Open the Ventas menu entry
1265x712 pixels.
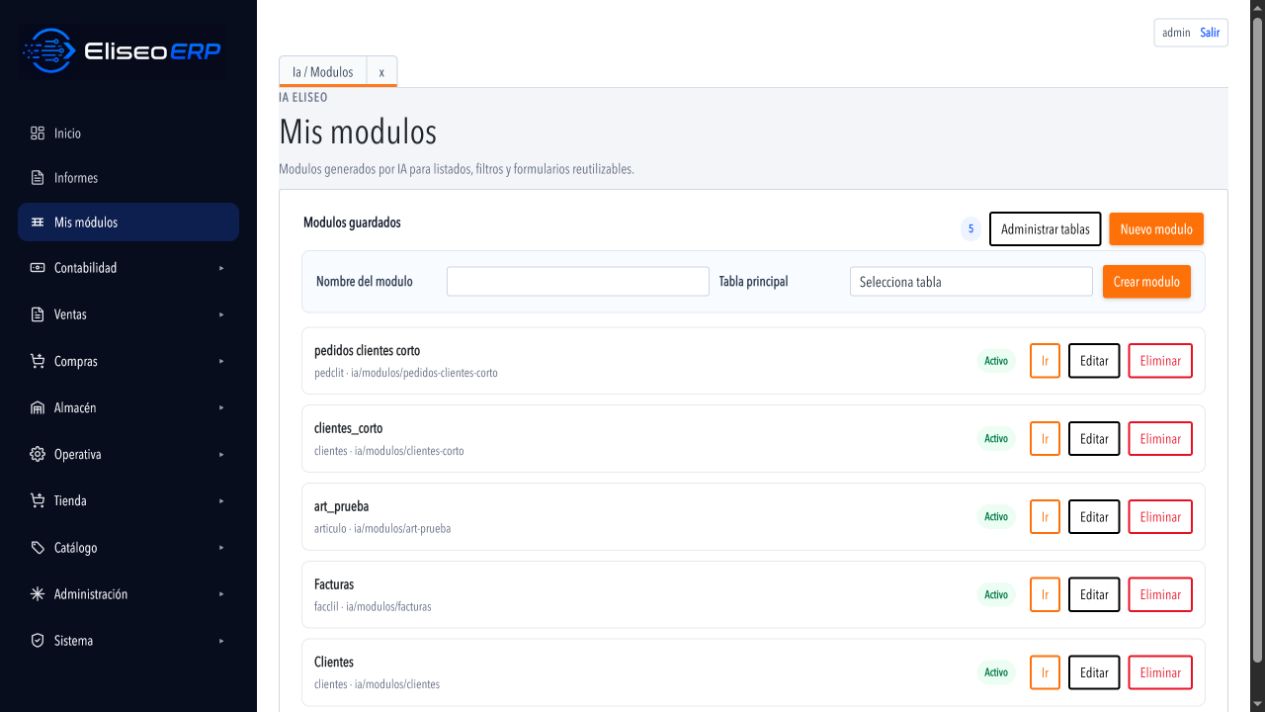click(128, 314)
